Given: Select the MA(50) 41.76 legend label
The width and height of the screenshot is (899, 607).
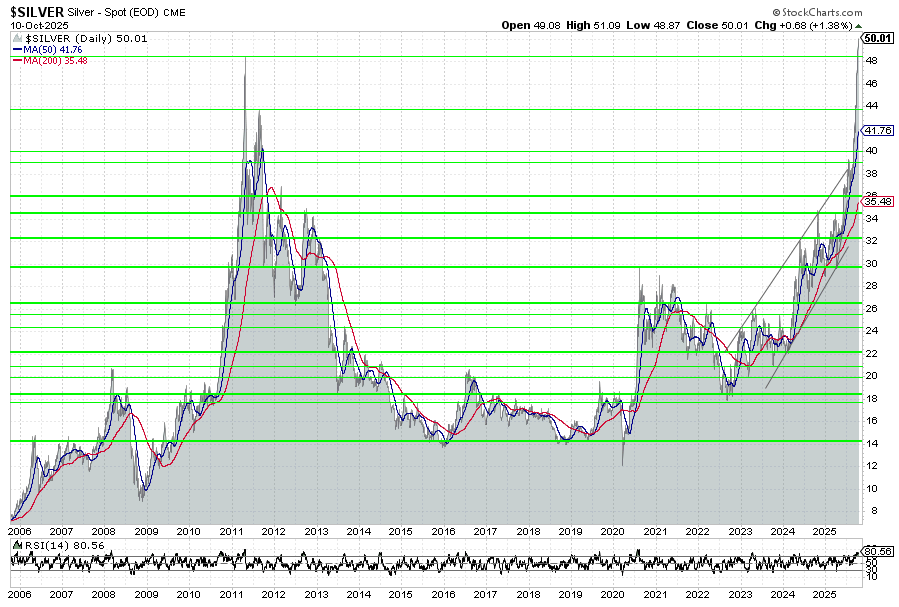Looking at the screenshot, I should [x=49, y=48].
